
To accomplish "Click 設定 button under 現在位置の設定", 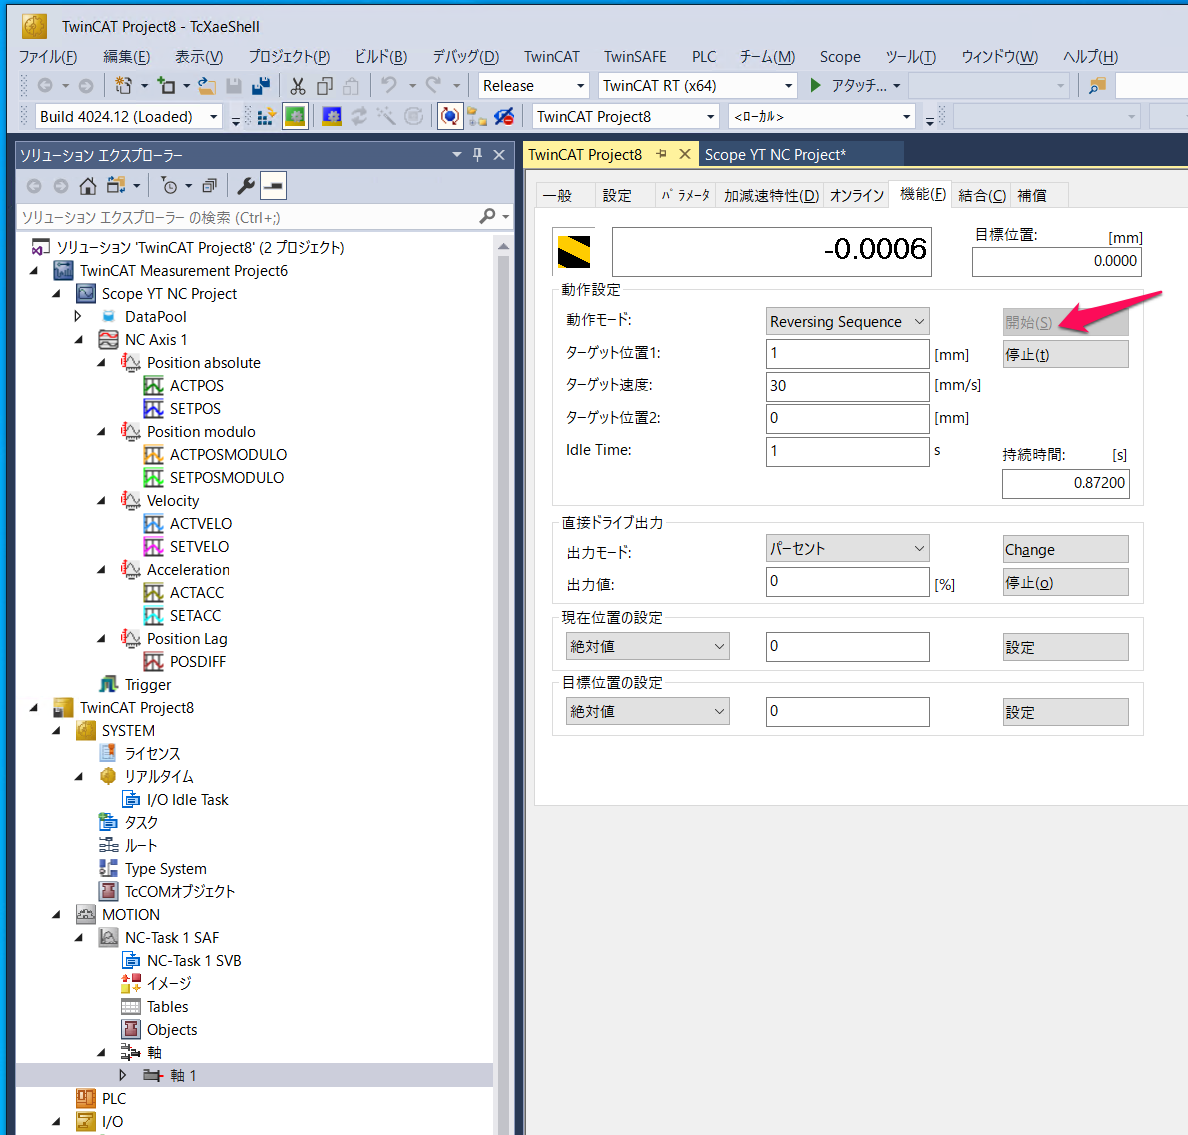I will click(x=1065, y=647).
